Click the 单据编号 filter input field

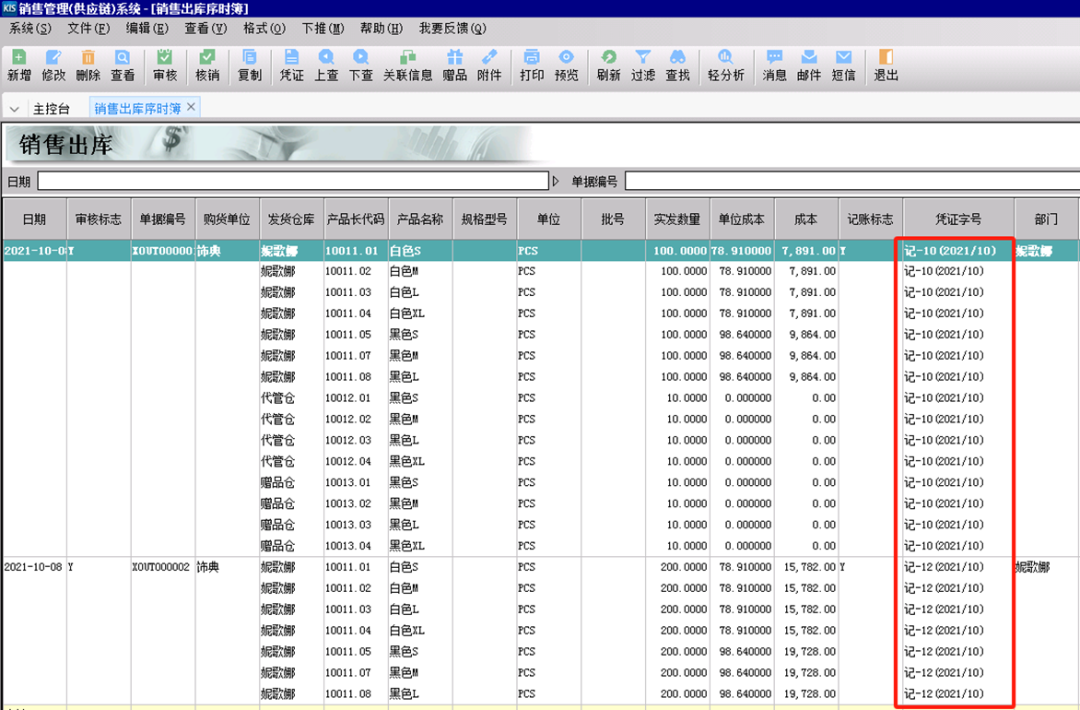(x=850, y=181)
